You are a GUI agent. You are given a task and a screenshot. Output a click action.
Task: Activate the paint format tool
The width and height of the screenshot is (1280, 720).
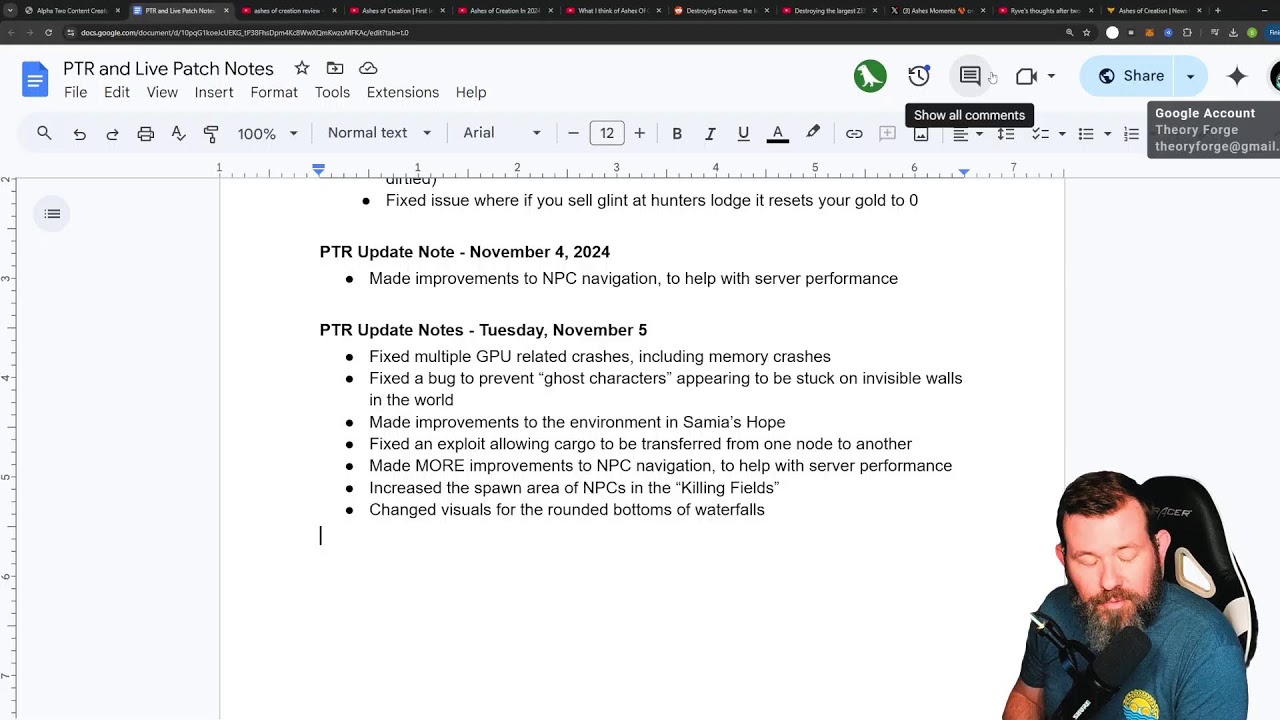tap(211, 133)
